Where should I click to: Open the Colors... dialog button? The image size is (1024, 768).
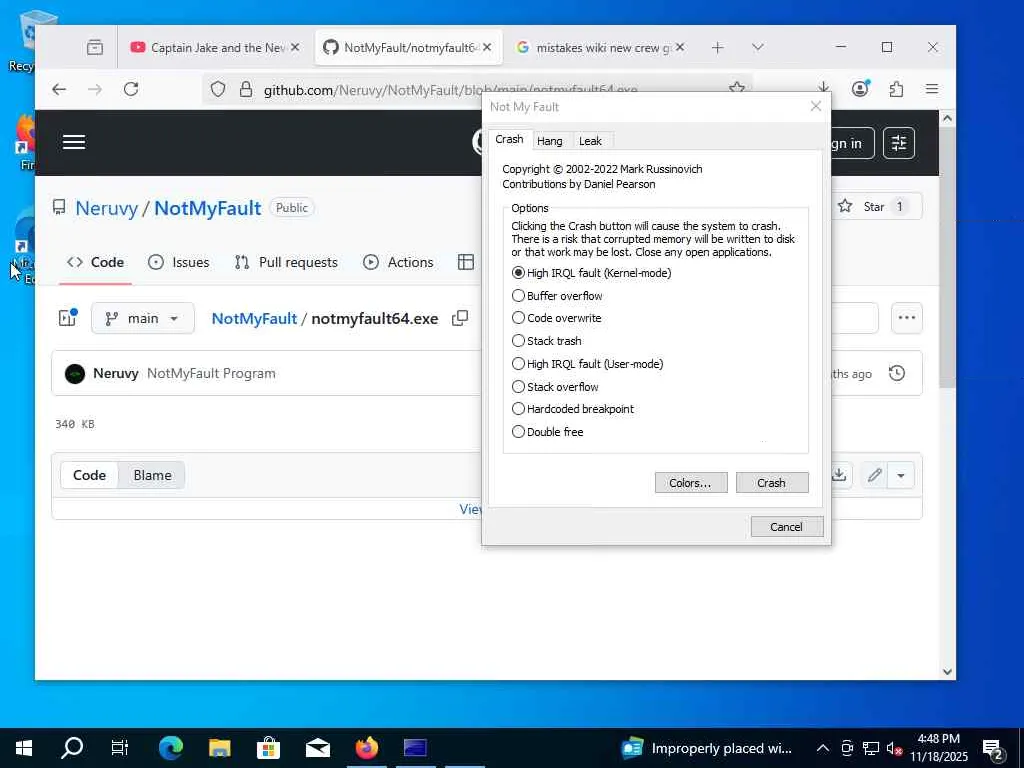[690, 483]
